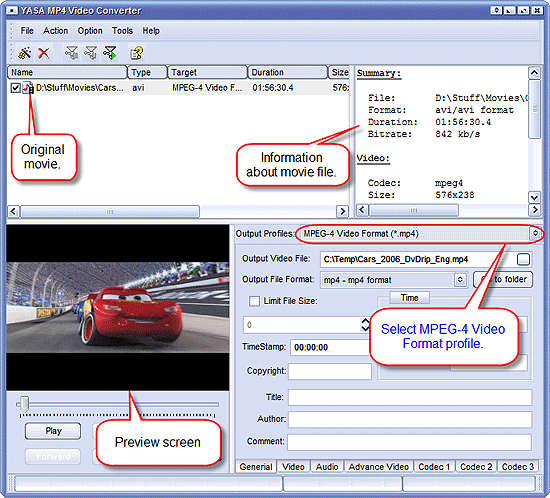Open the Help menu

151,31
